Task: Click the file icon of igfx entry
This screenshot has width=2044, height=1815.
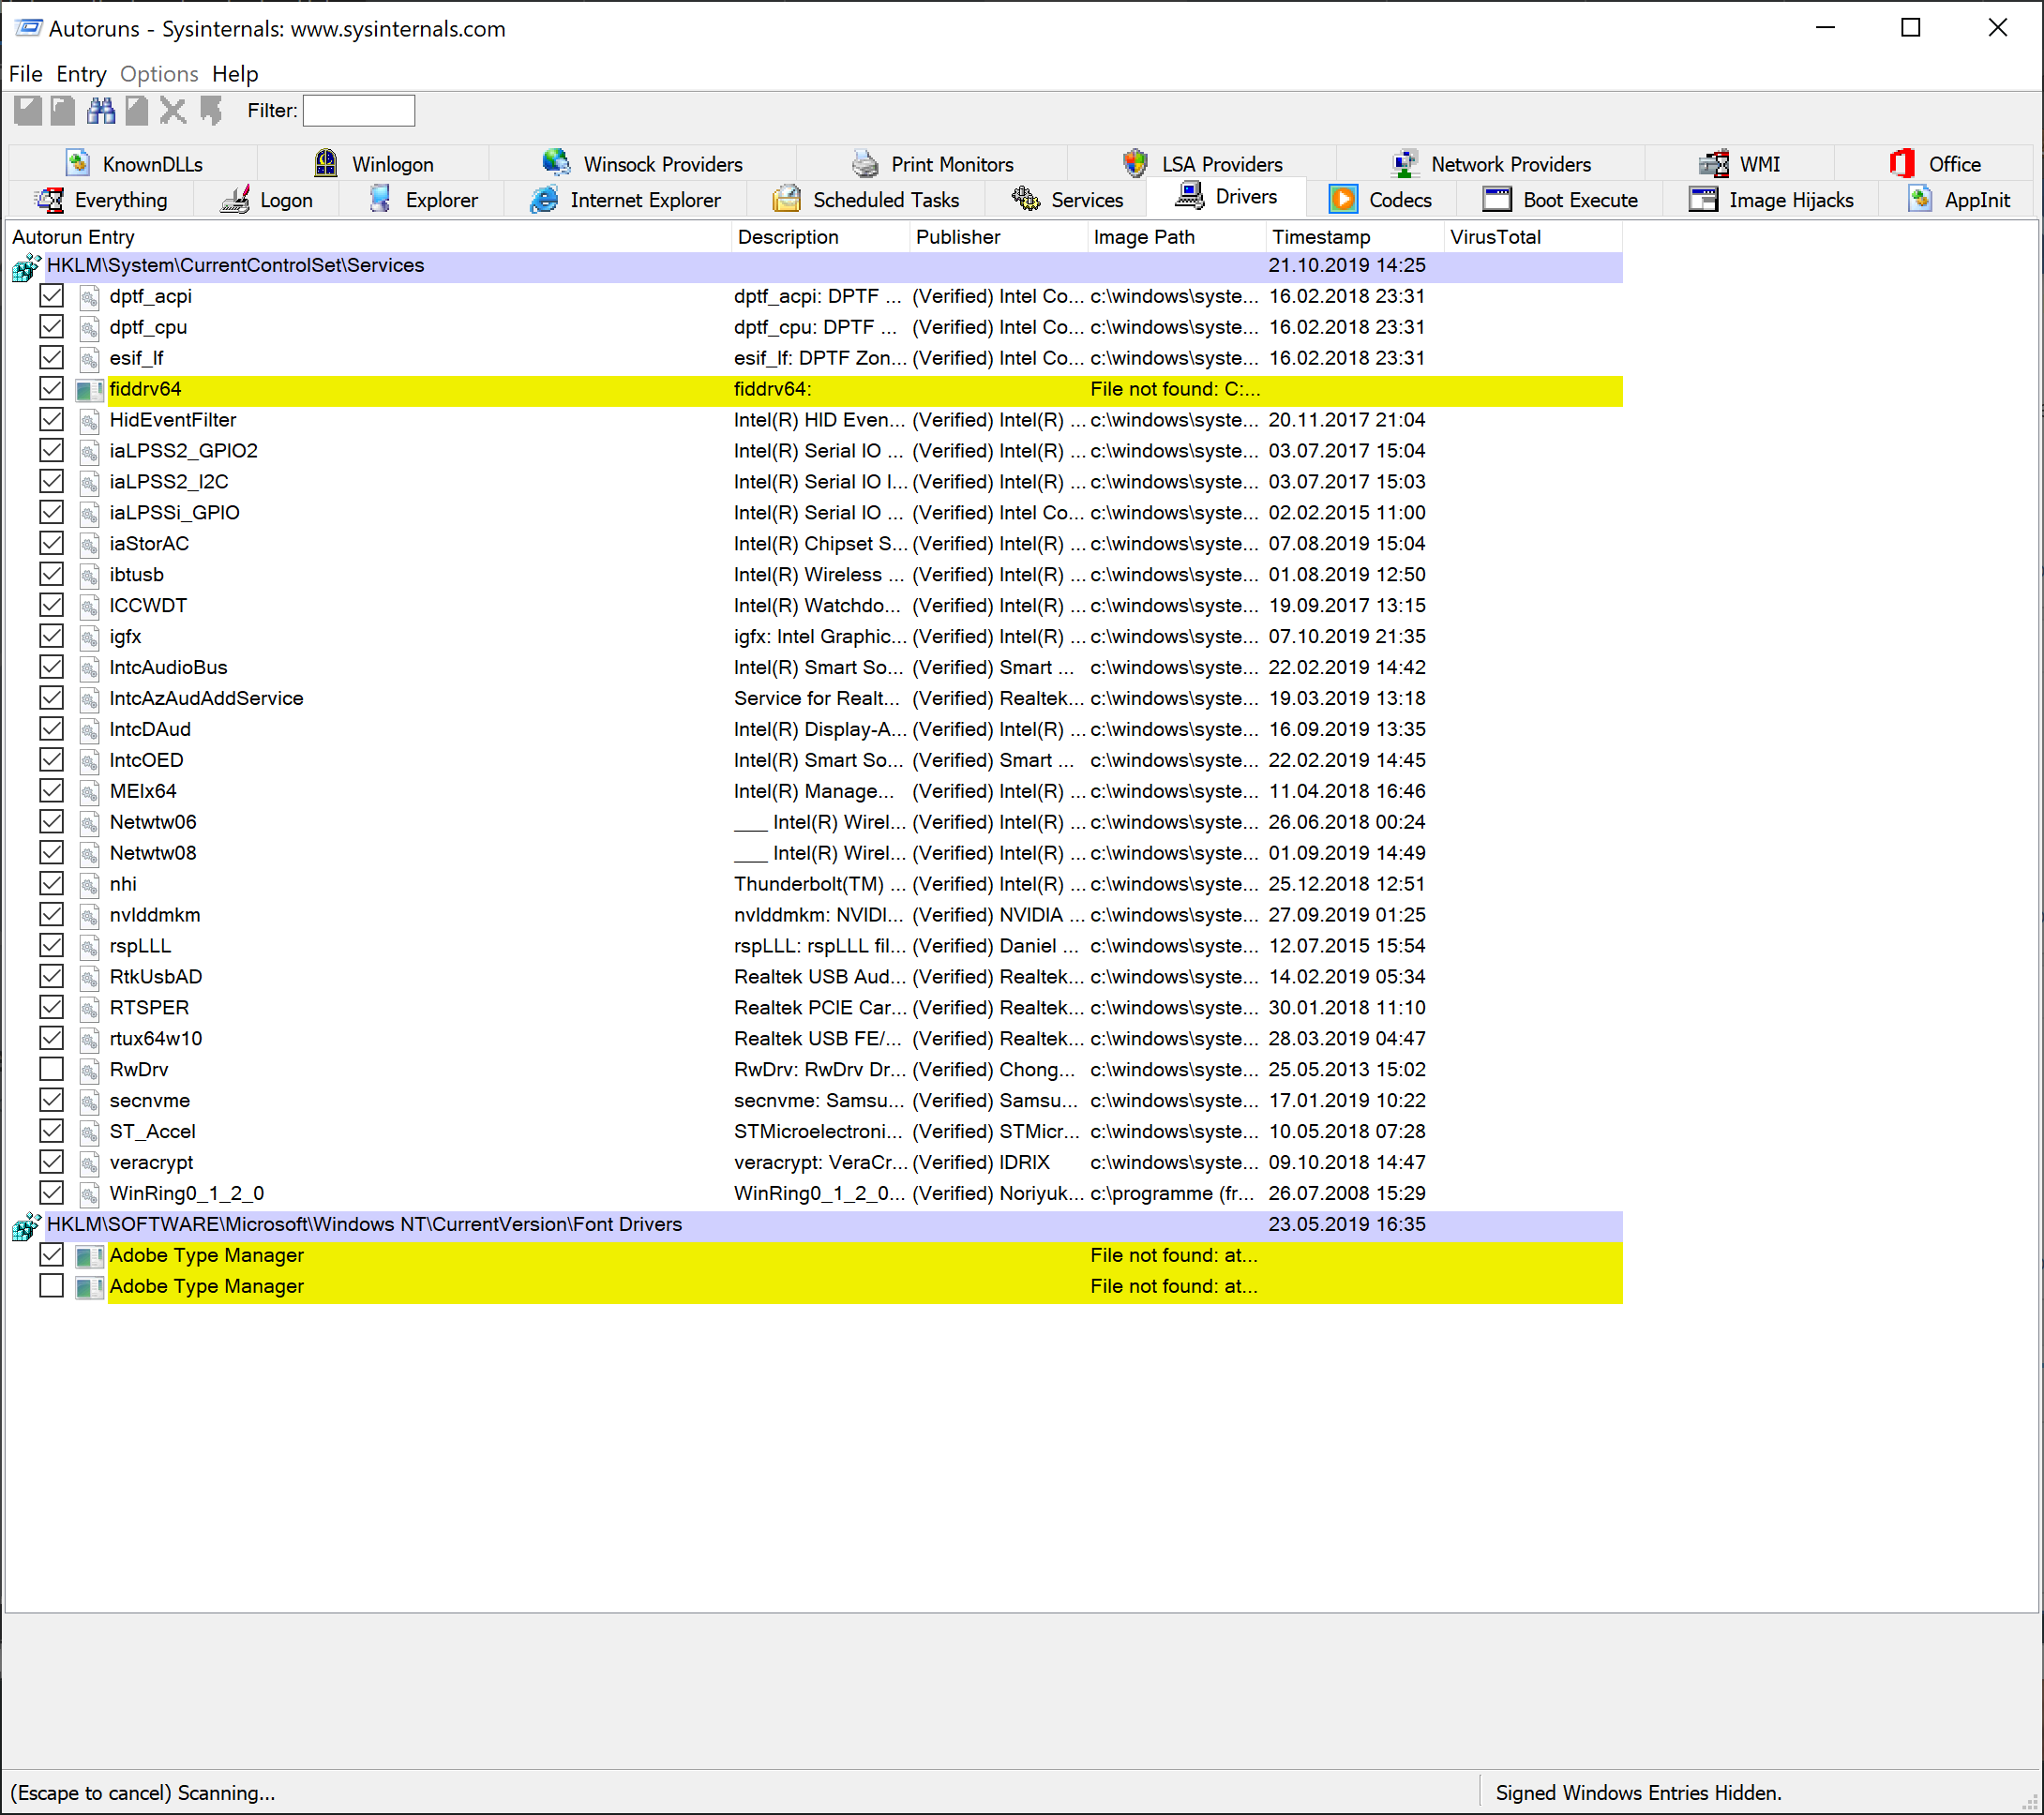Action: click(90, 638)
